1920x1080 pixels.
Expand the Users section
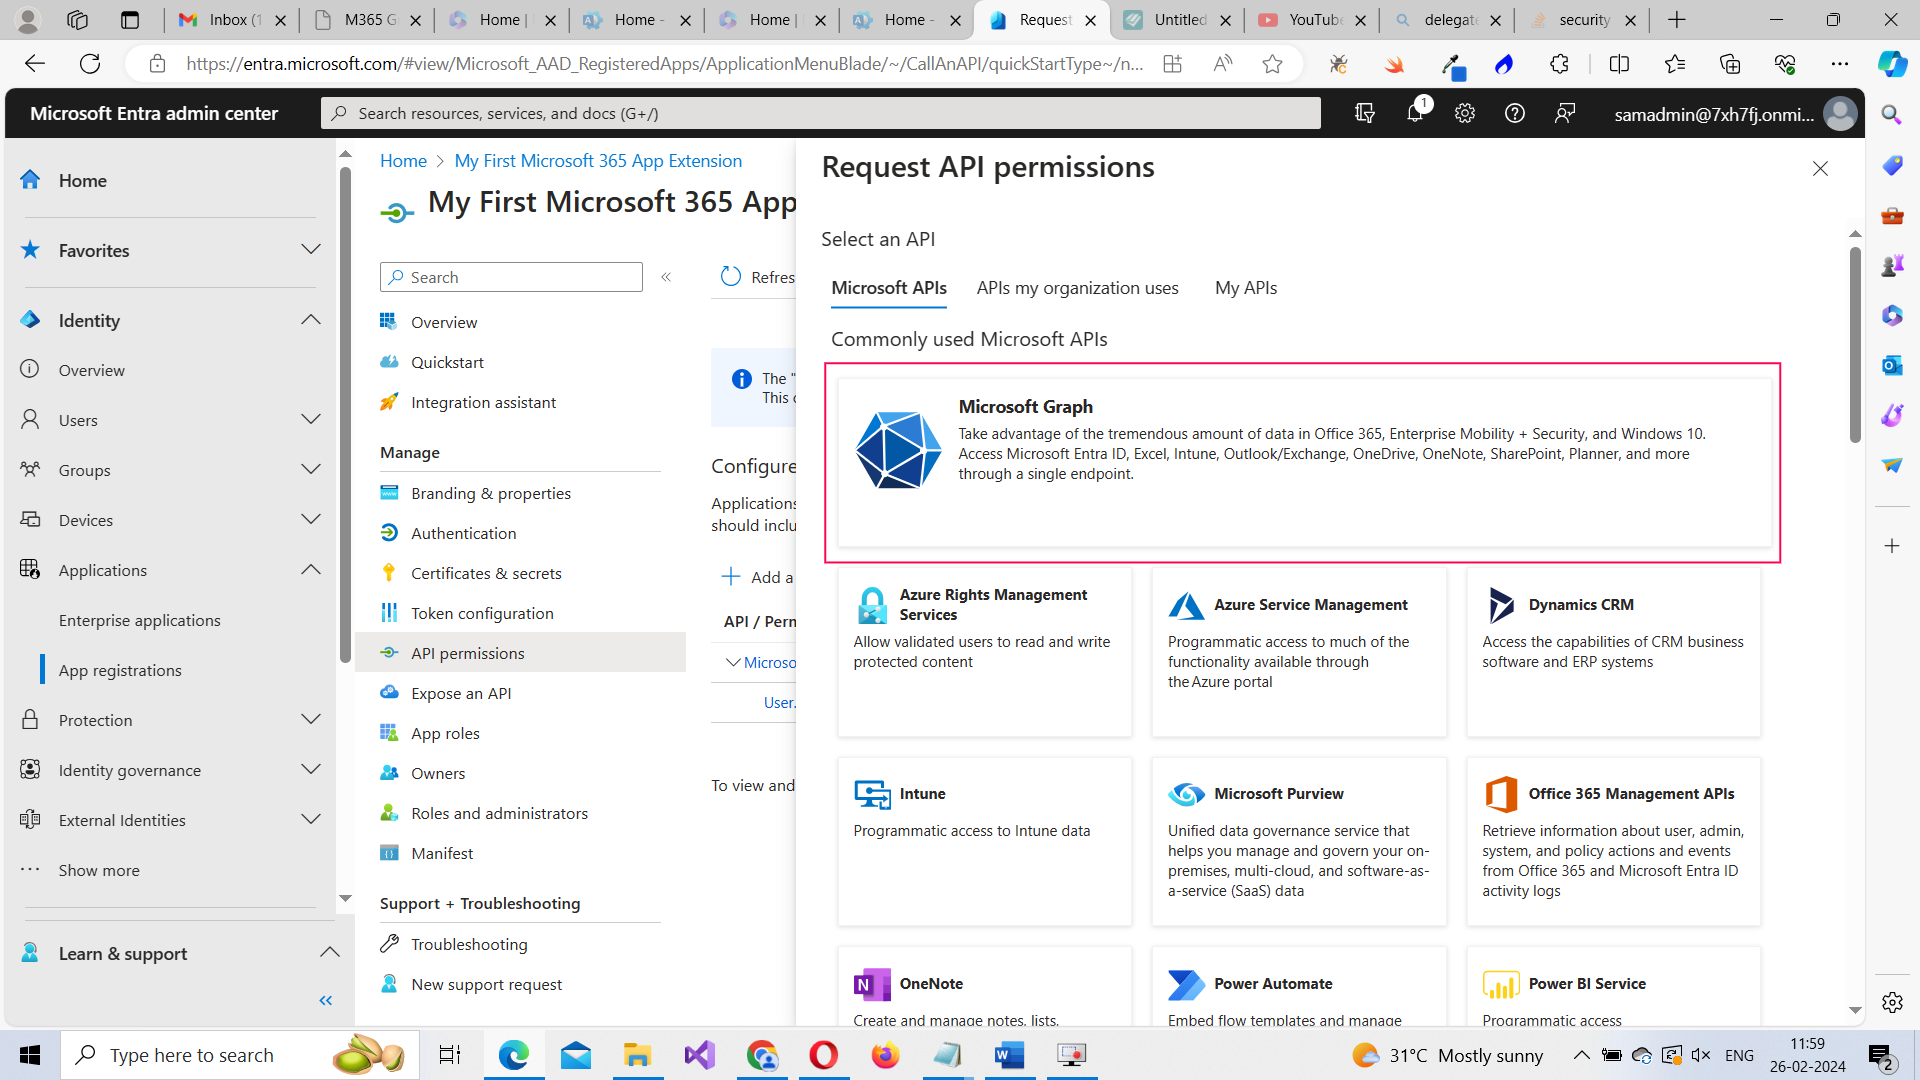pos(310,419)
